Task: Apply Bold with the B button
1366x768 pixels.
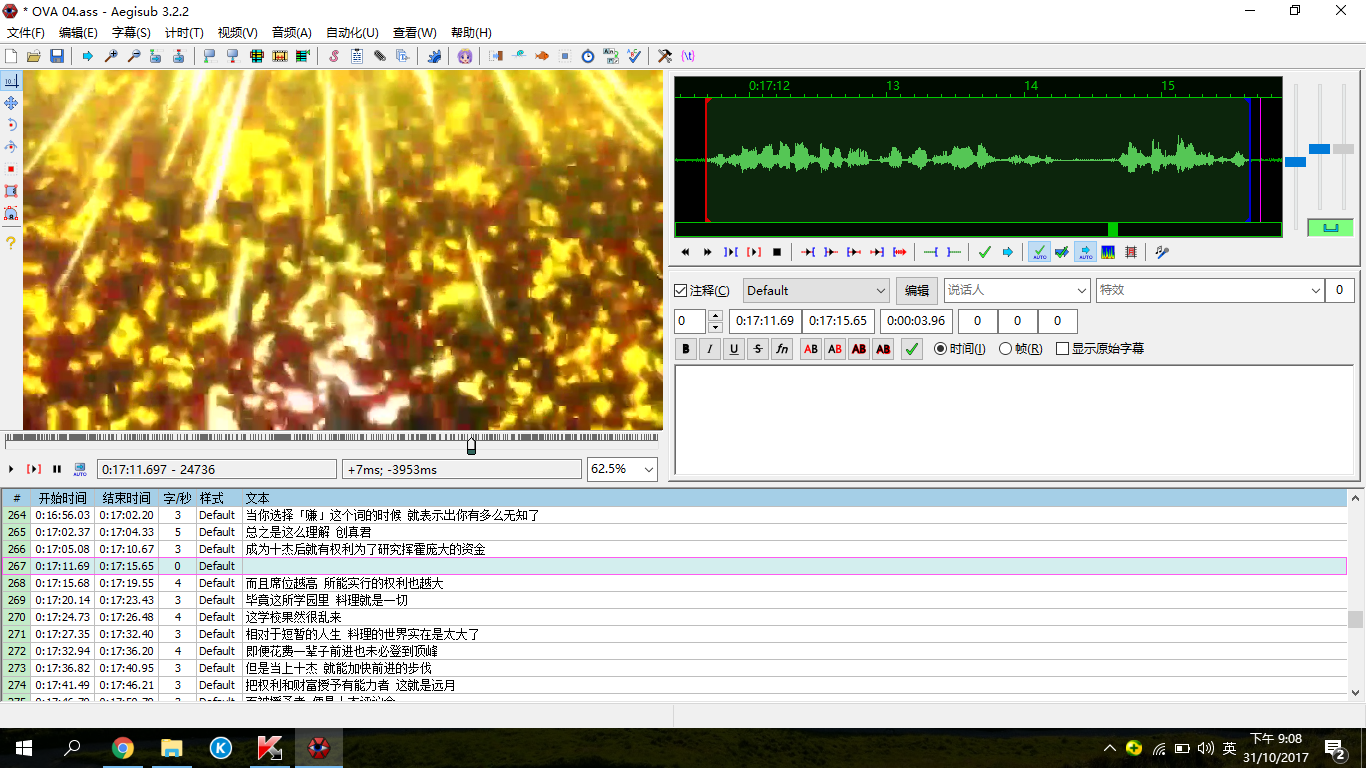Action: (x=686, y=349)
